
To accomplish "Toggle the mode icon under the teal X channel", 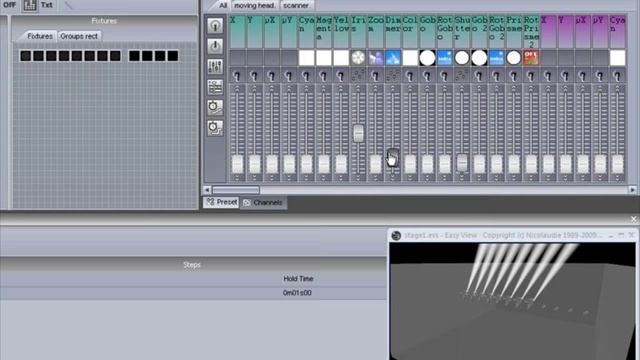I will tap(237, 76).
